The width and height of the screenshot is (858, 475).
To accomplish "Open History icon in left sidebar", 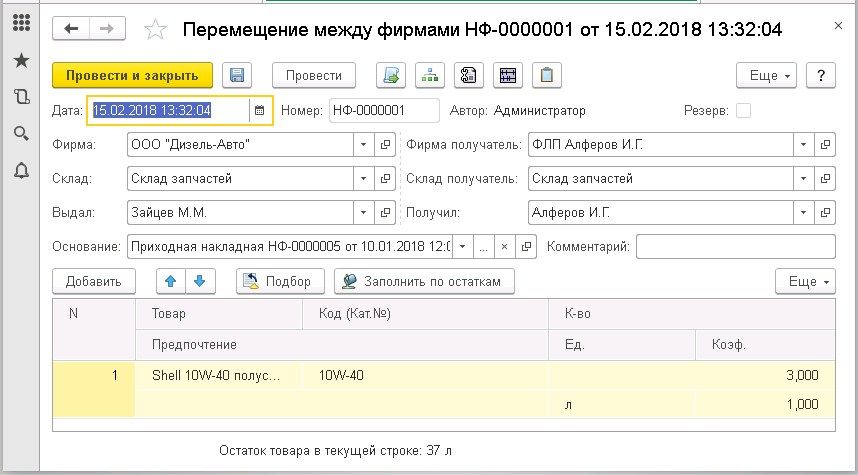I will (21, 97).
